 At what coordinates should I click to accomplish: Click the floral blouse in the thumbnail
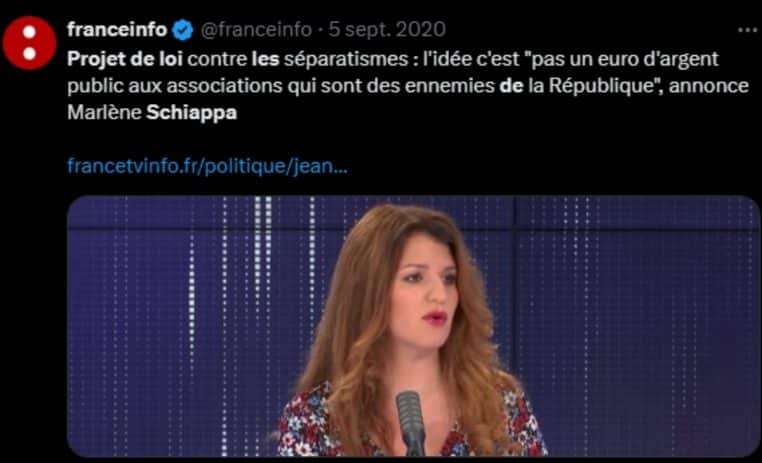point(311,423)
